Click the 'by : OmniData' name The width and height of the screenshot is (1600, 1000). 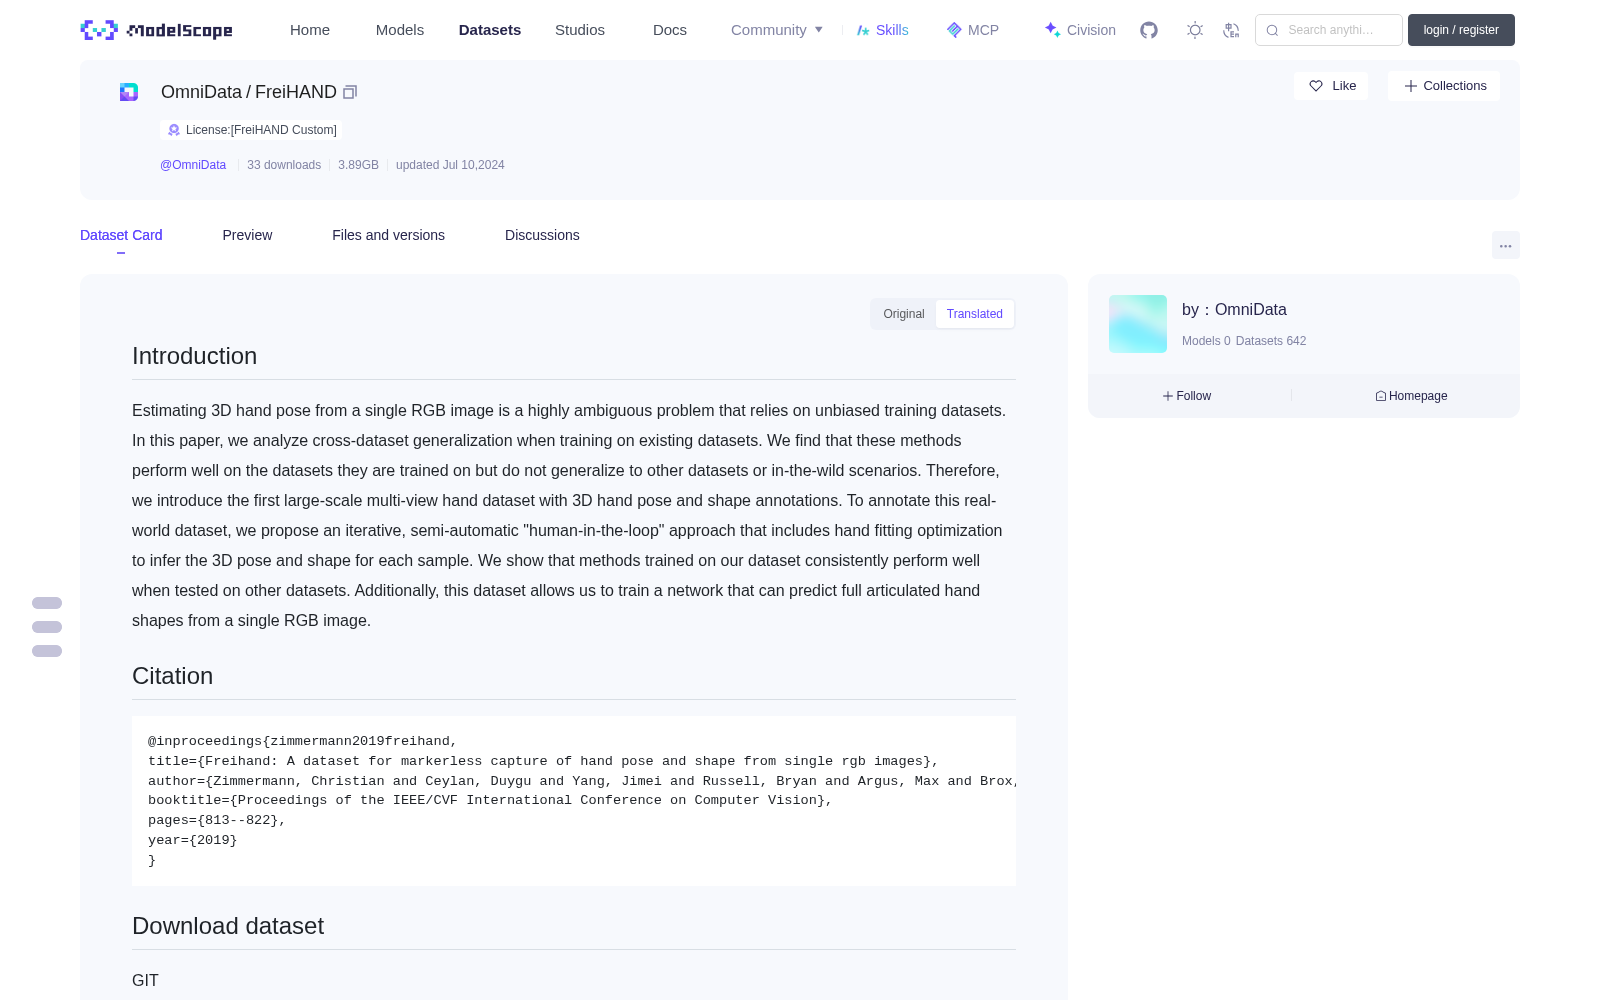pos(1234,310)
